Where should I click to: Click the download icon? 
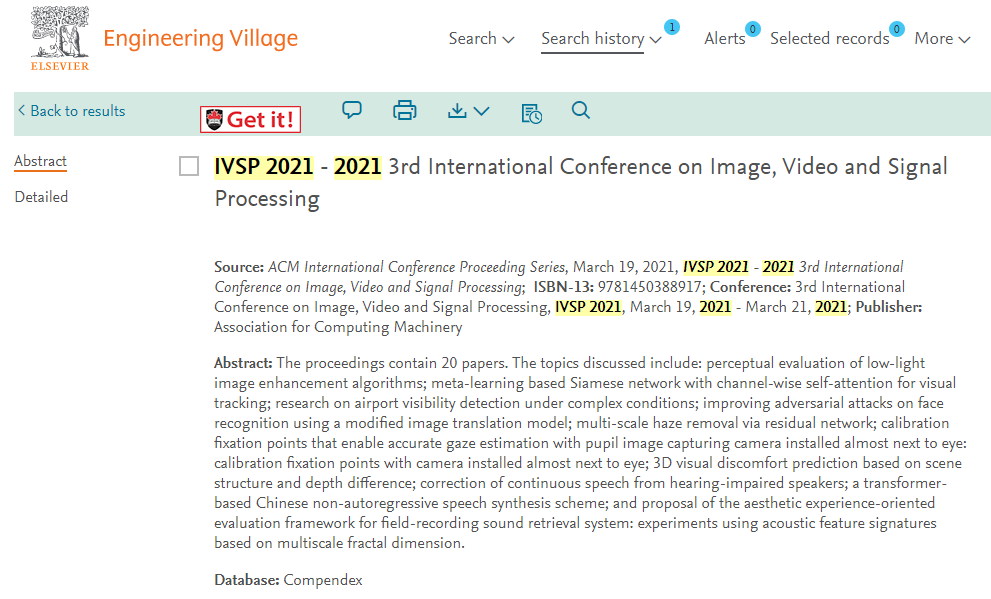pos(457,111)
